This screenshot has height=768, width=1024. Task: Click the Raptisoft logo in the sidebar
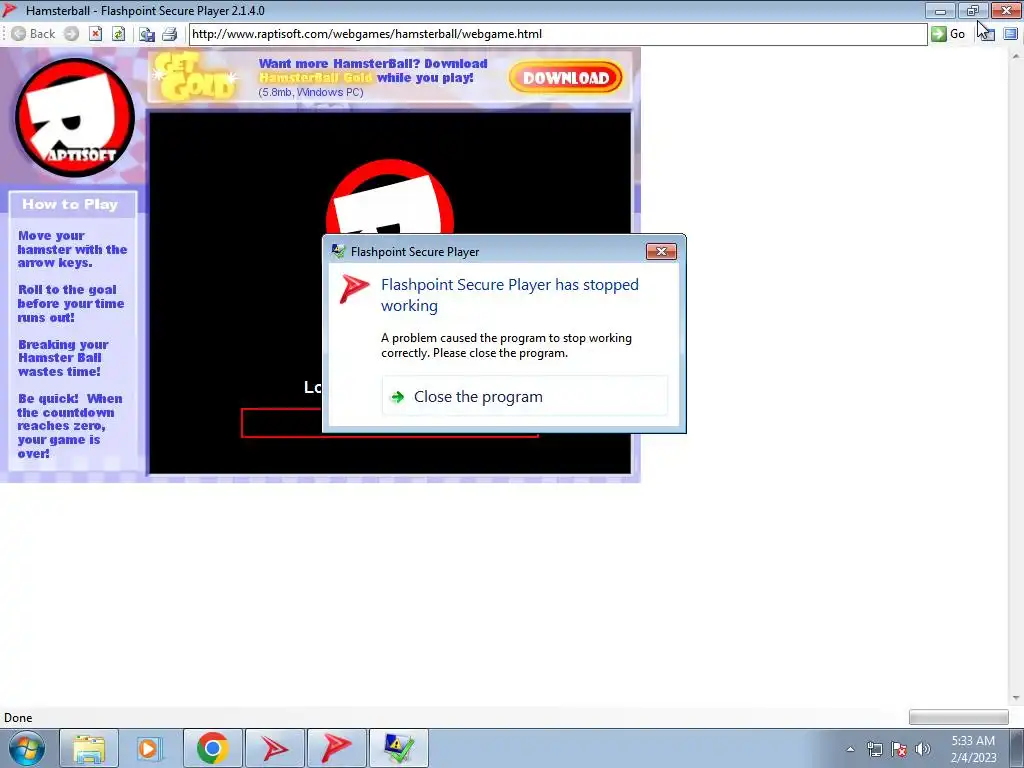pos(74,118)
